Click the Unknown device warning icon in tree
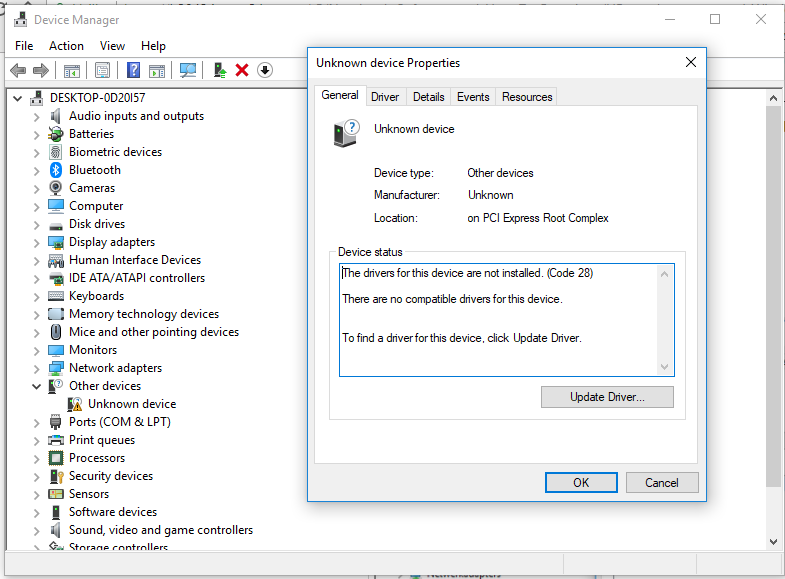 [x=75, y=404]
